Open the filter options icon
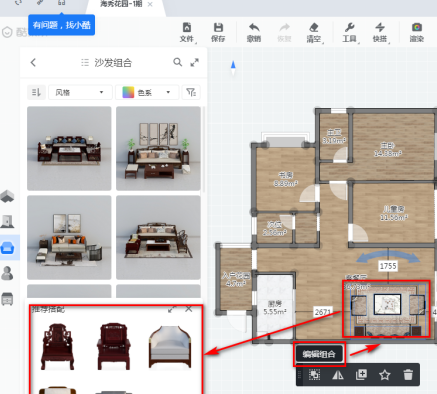Image resolution: width=437 pixels, height=394 pixels. [191, 92]
